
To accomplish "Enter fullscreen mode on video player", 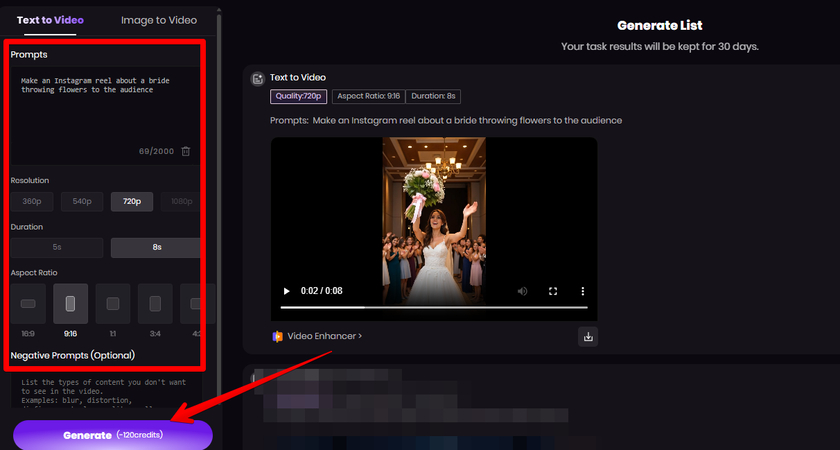I will pos(553,291).
